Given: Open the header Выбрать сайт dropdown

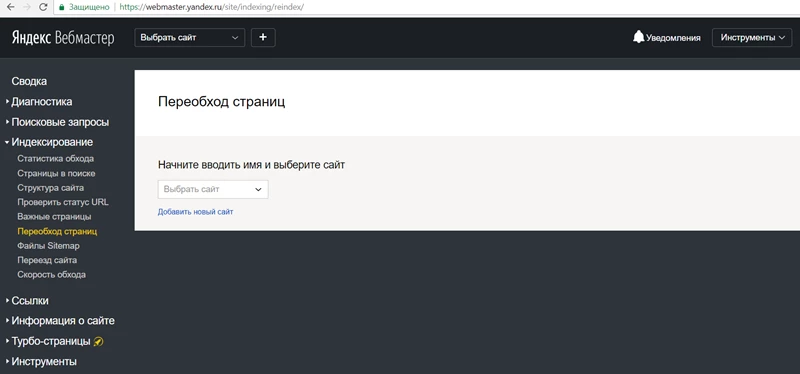Looking at the screenshot, I should click(x=190, y=38).
